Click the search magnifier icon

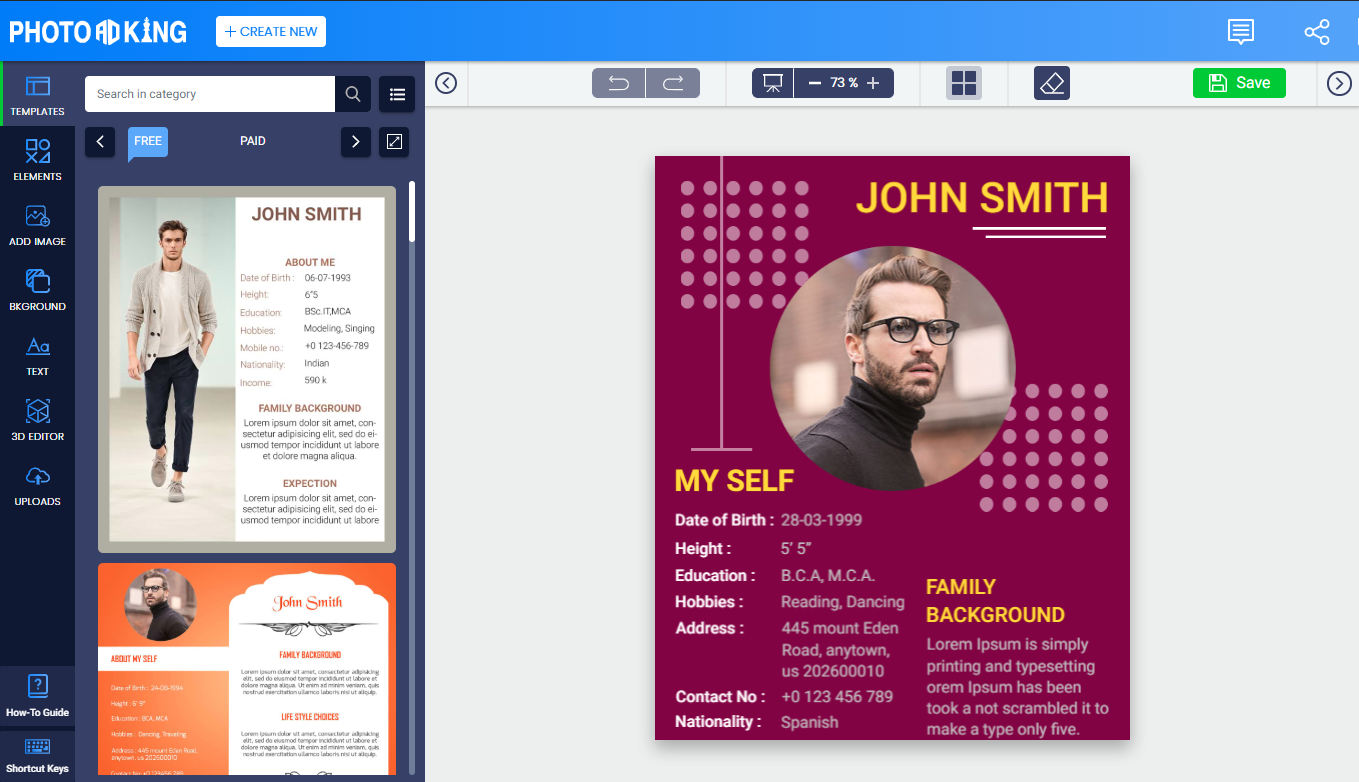point(352,93)
